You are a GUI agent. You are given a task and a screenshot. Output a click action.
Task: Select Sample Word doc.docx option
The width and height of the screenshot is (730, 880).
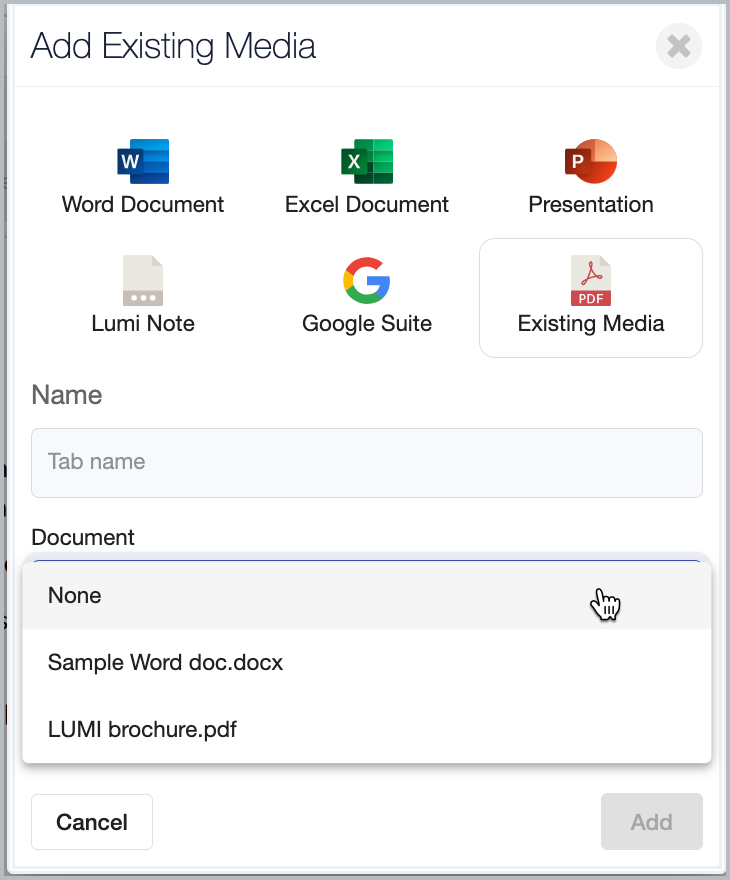(x=367, y=662)
